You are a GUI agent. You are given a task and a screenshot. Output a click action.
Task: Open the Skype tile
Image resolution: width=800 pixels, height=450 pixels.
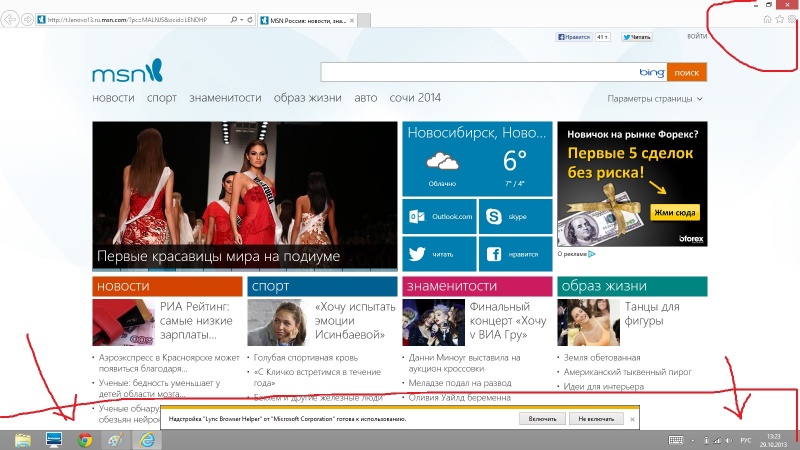point(515,216)
